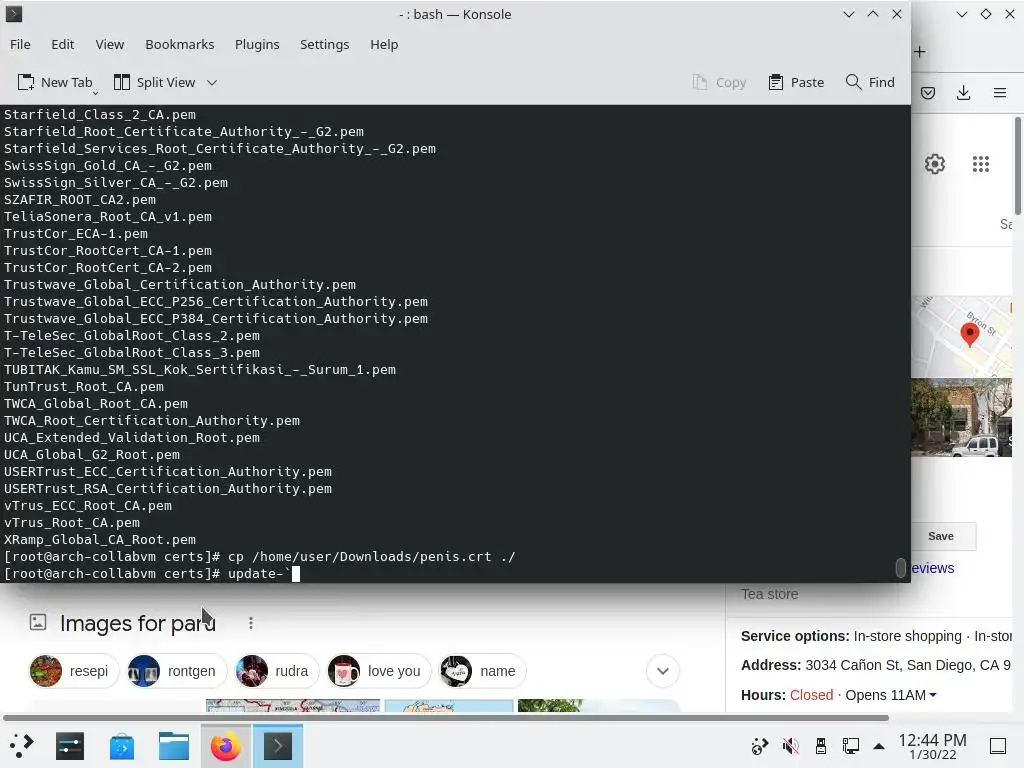The width and height of the screenshot is (1024, 768).
Task: Expand the Opens 11AM hours dropdown
Action: [933, 695]
